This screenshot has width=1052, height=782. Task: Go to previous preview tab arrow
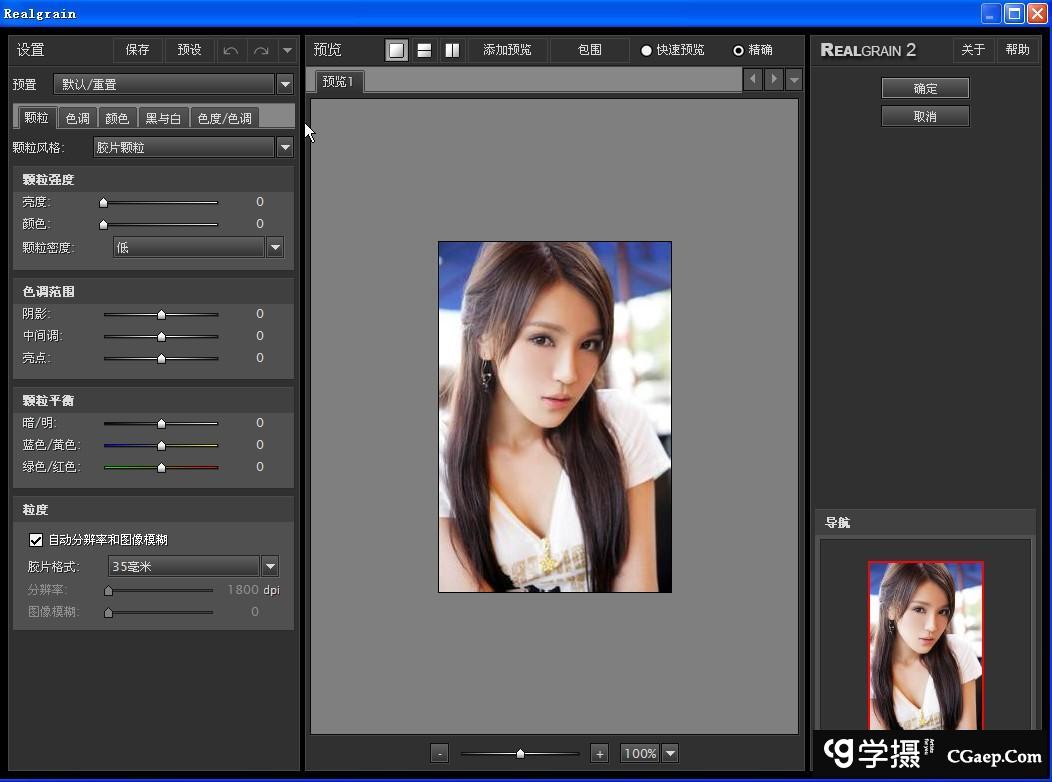(752, 79)
